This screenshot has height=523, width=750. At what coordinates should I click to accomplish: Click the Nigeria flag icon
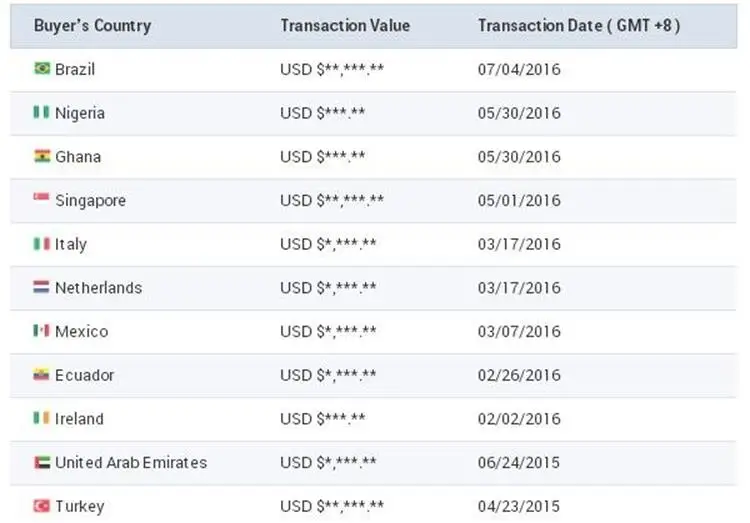pos(42,113)
